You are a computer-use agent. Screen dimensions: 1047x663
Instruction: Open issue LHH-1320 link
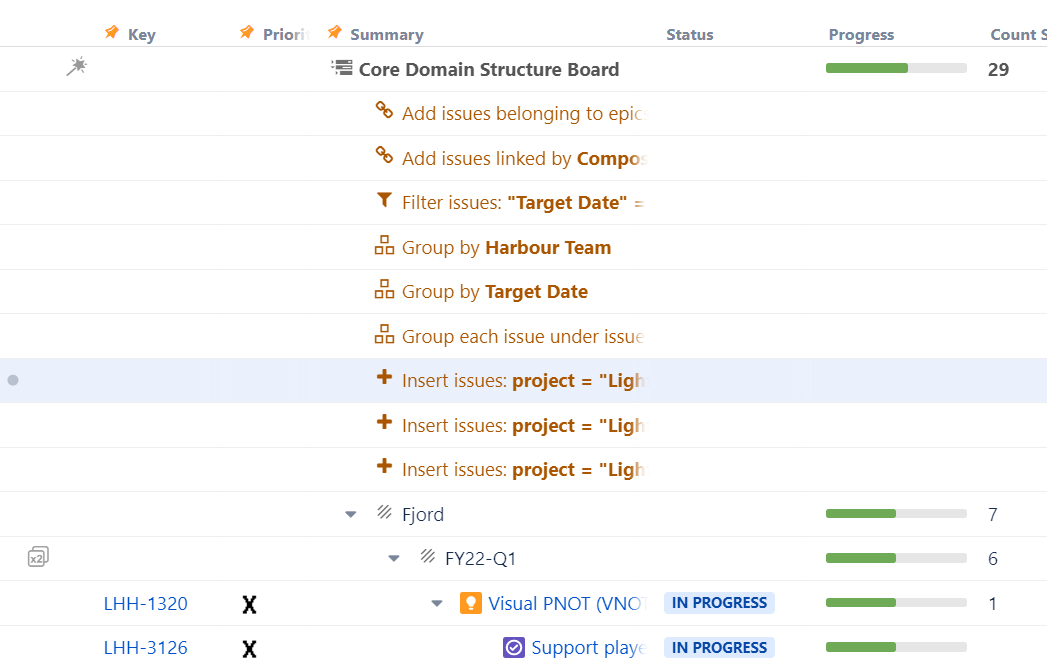point(146,604)
